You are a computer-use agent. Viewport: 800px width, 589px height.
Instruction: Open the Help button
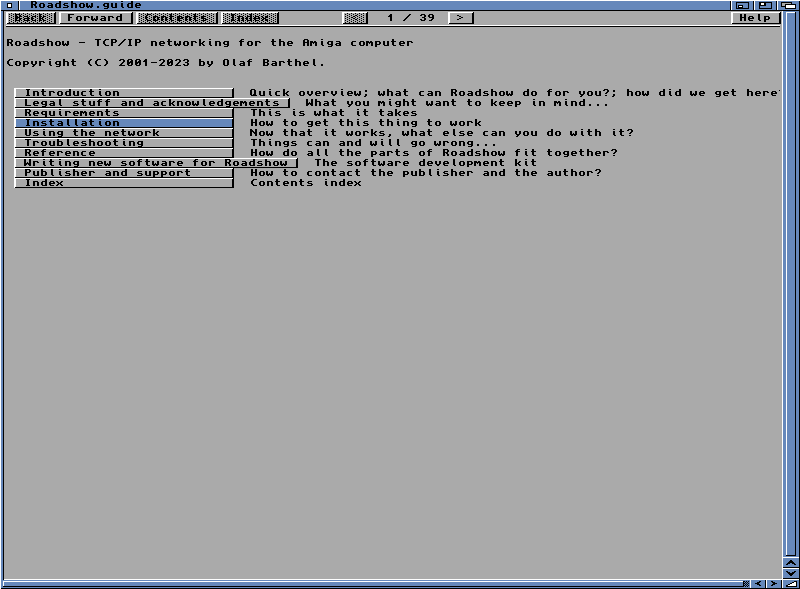(x=754, y=18)
